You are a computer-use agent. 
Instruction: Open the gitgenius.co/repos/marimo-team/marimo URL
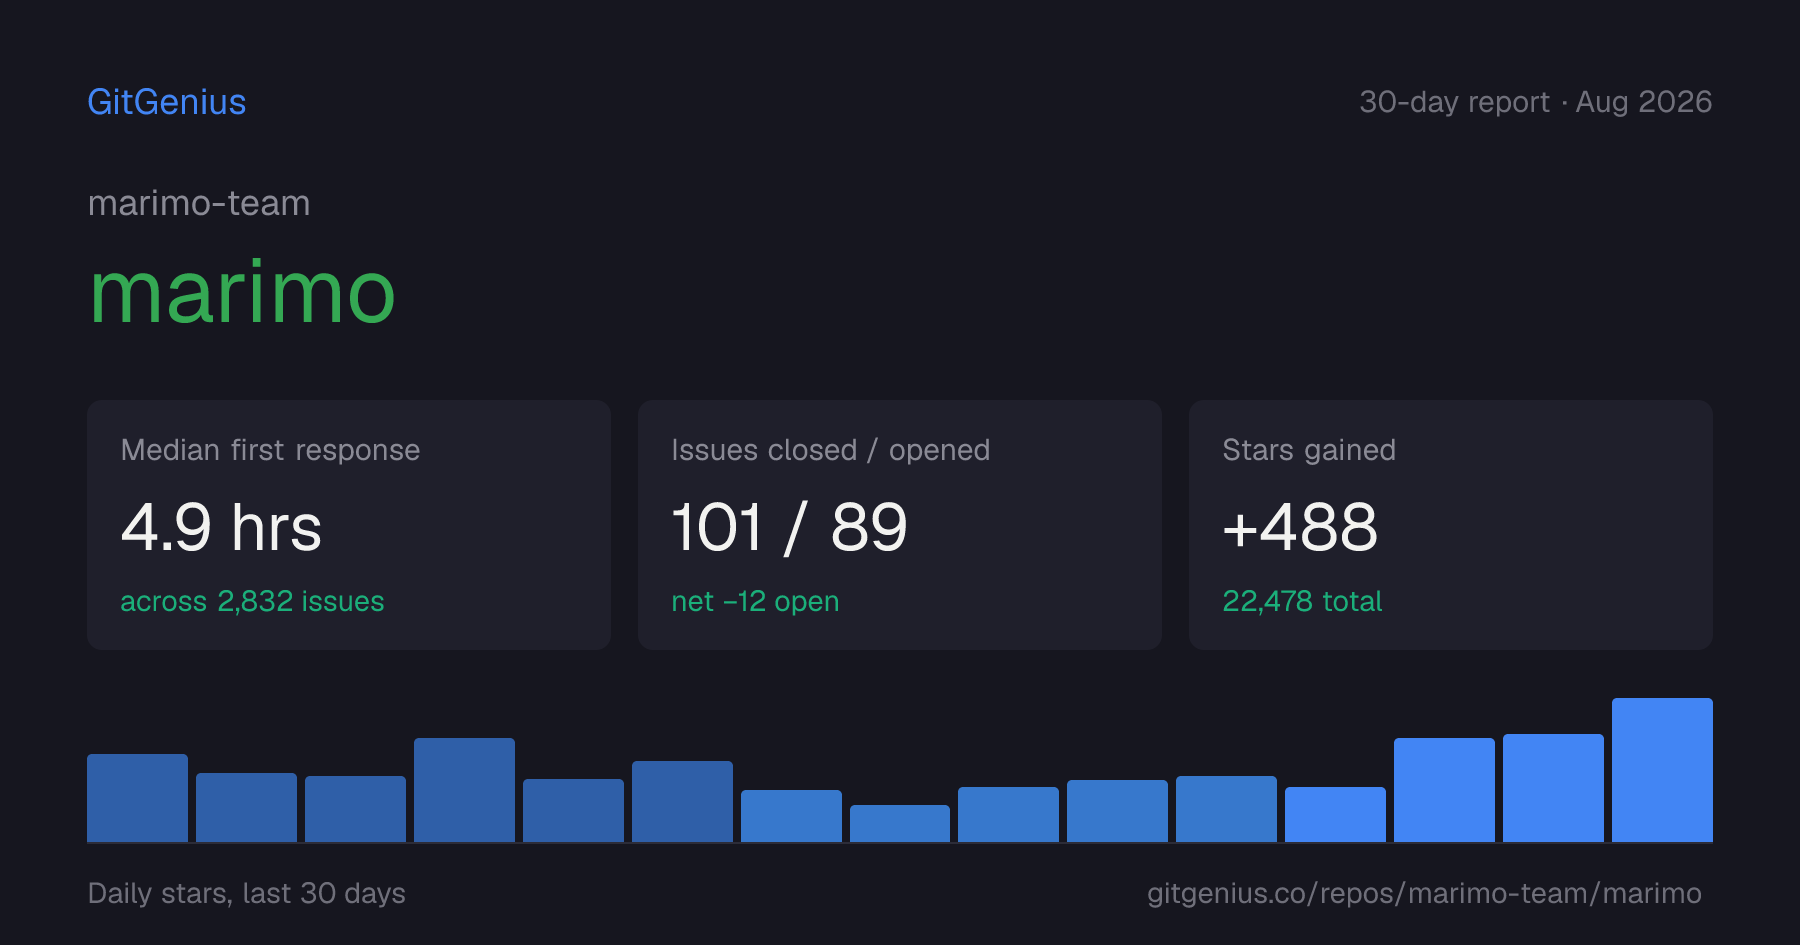1424,893
